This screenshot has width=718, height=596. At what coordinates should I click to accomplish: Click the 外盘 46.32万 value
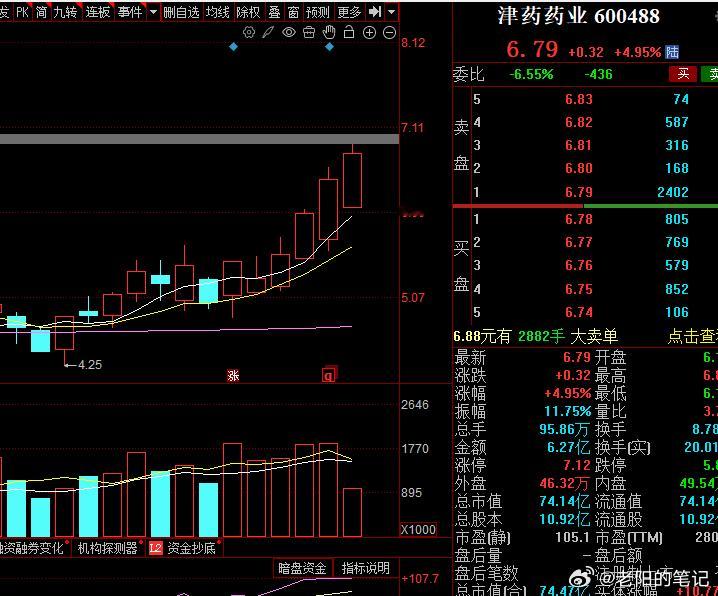point(566,483)
